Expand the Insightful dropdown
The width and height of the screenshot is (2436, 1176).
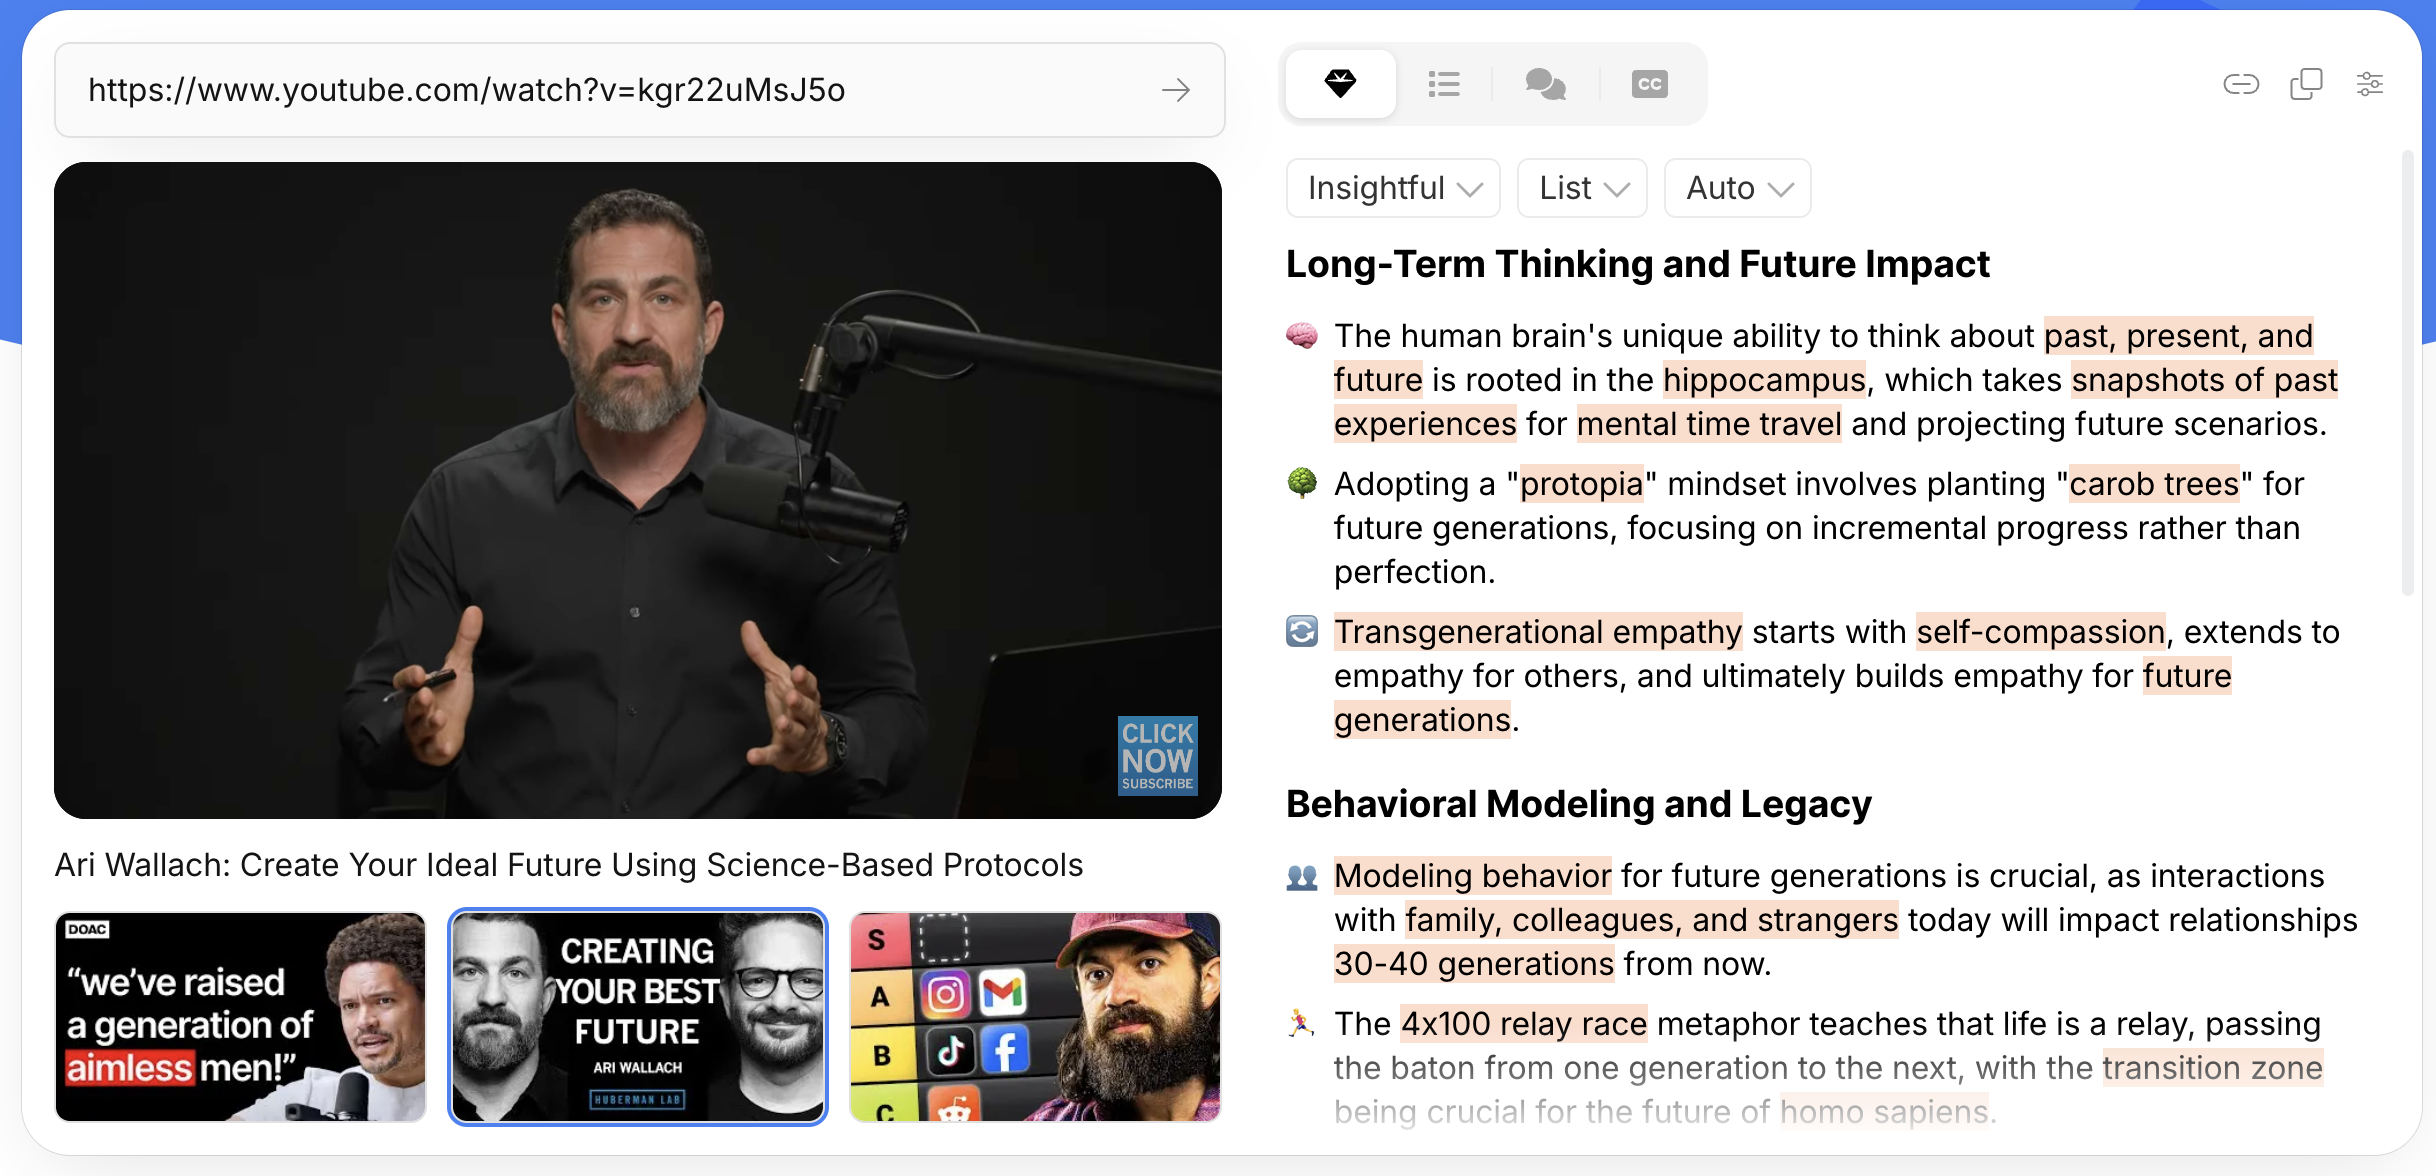pyautogui.click(x=1393, y=188)
